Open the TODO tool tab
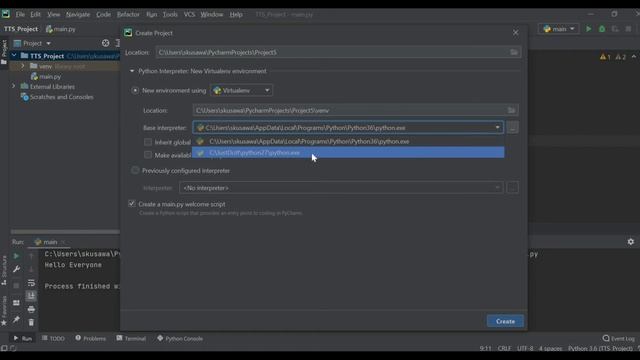640x360 pixels. click(x=53, y=338)
